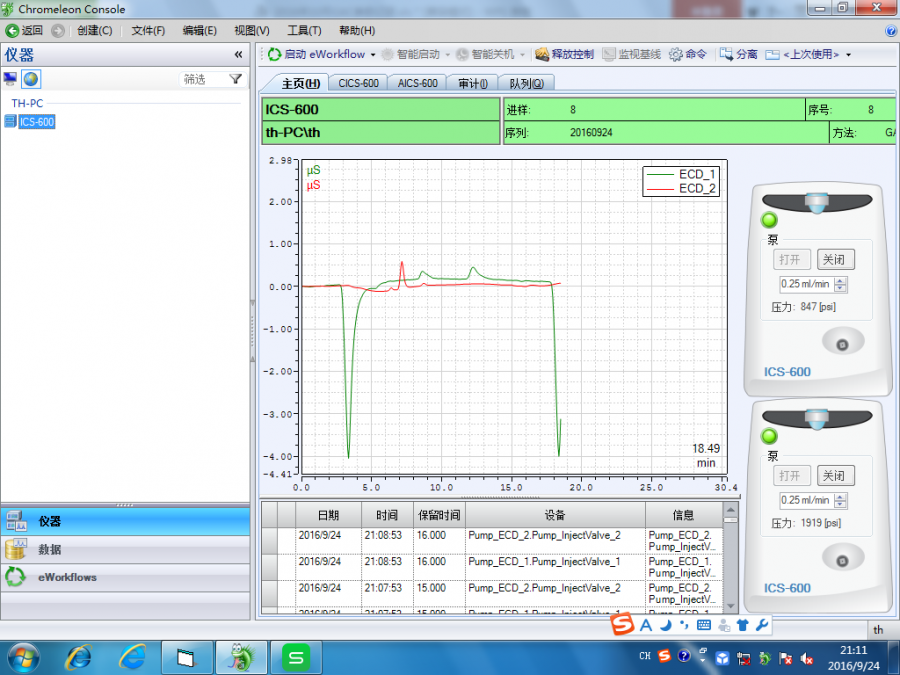Viewport: 900px width, 675px height.
Task: Click 打开 button on upper pump
Action: pyautogui.click(x=791, y=259)
